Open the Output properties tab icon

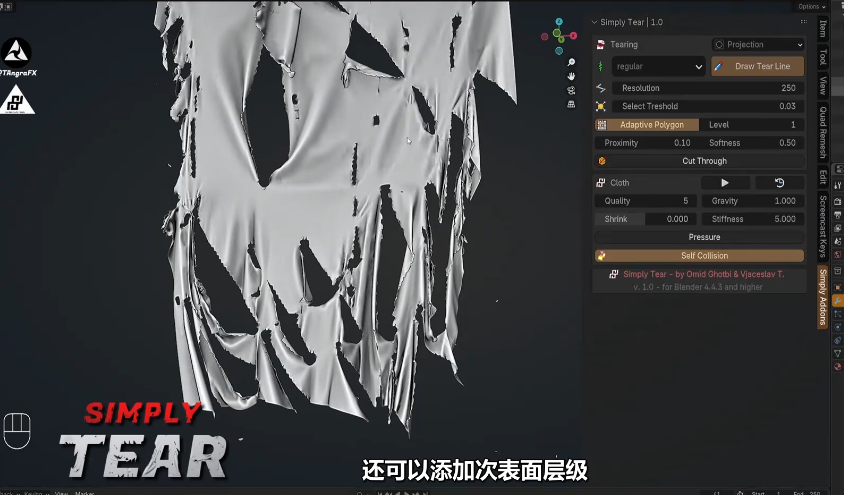pos(838,215)
